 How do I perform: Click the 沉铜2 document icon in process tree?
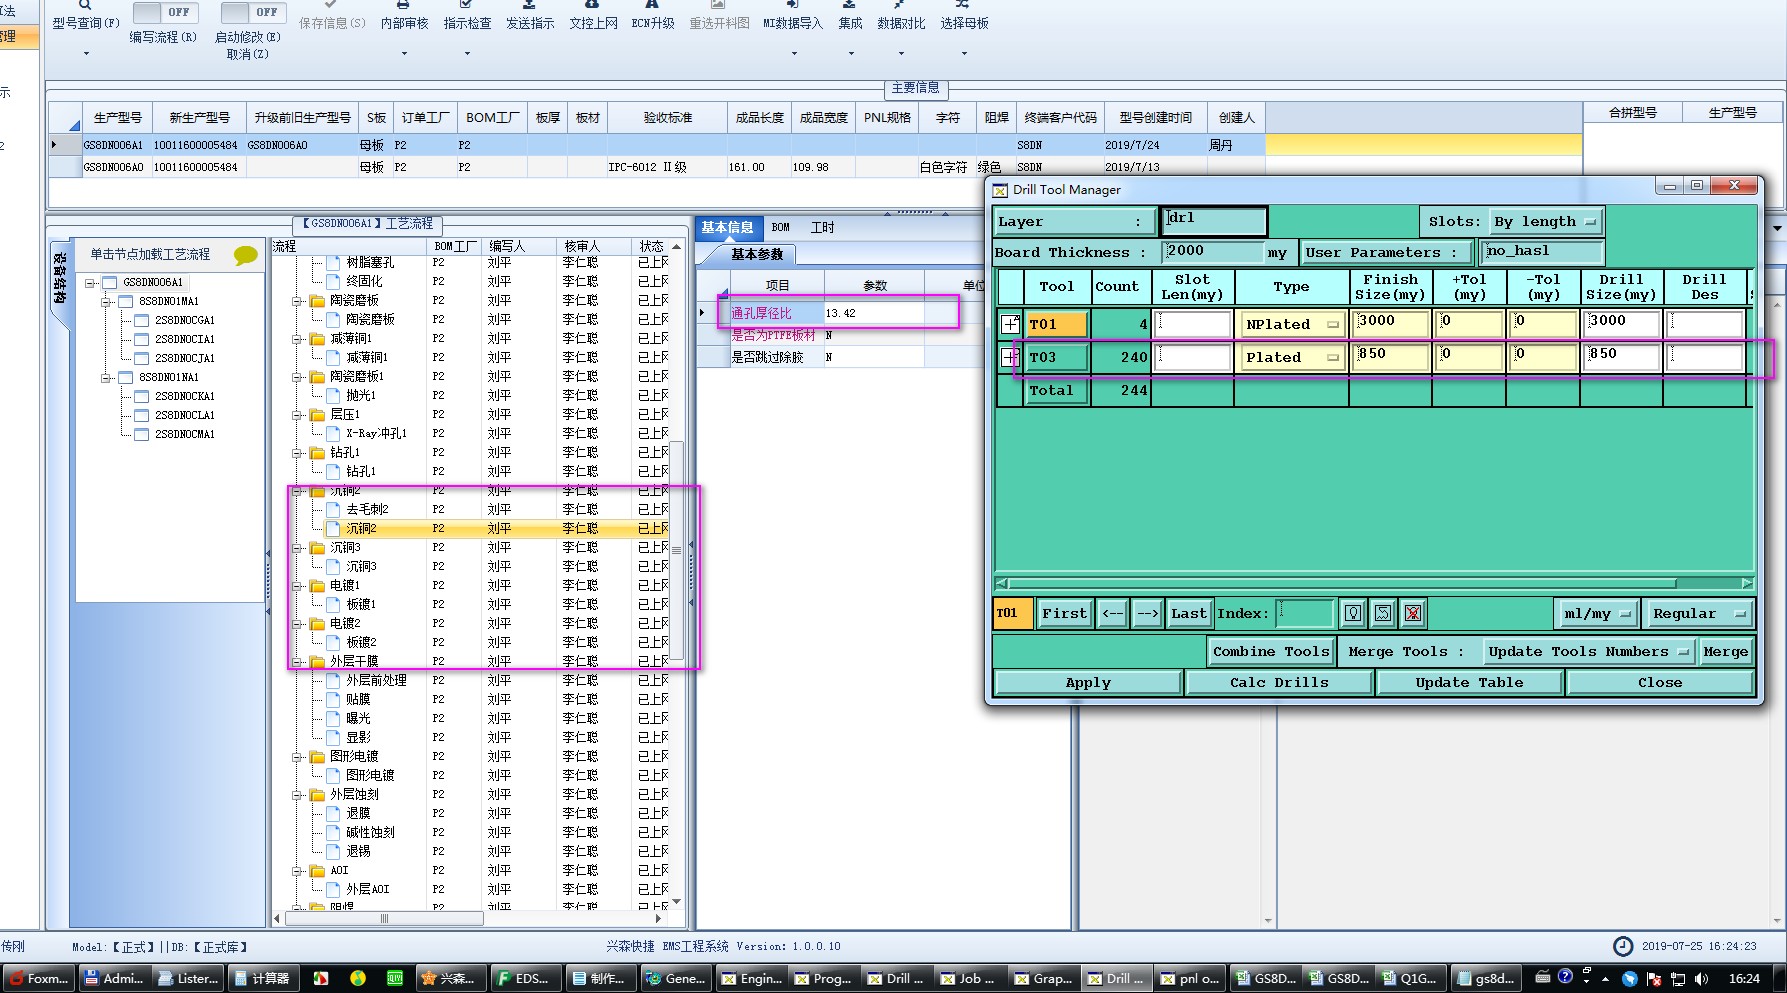[x=334, y=528]
